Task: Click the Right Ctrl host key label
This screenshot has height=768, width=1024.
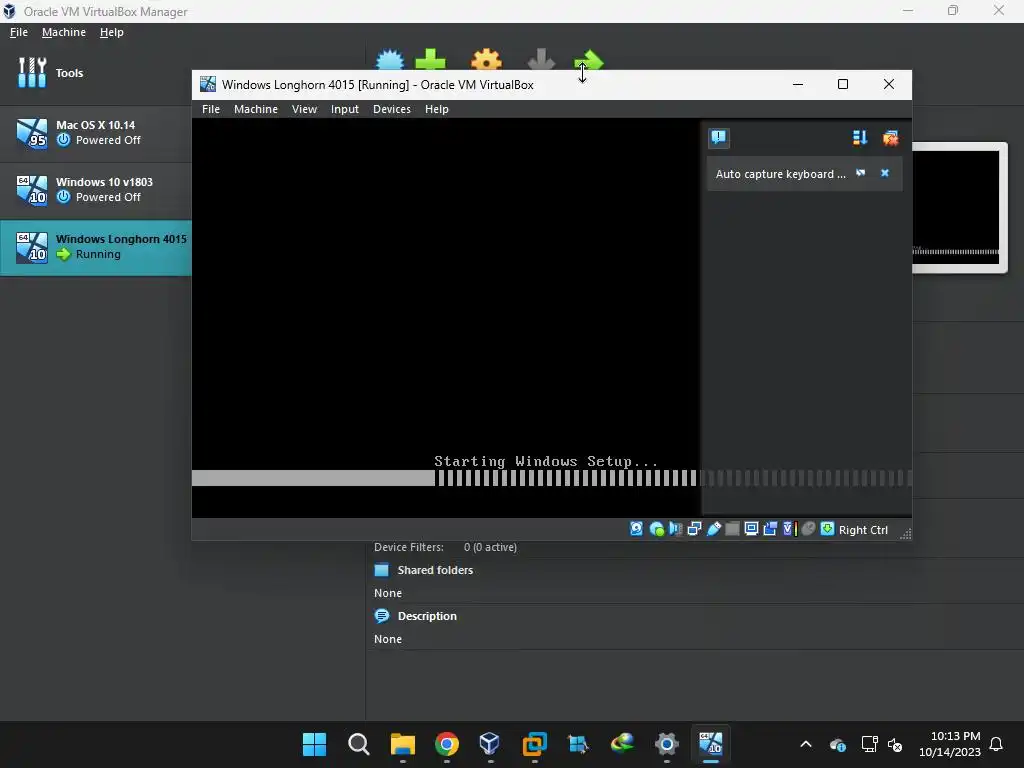Action: [863, 530]
